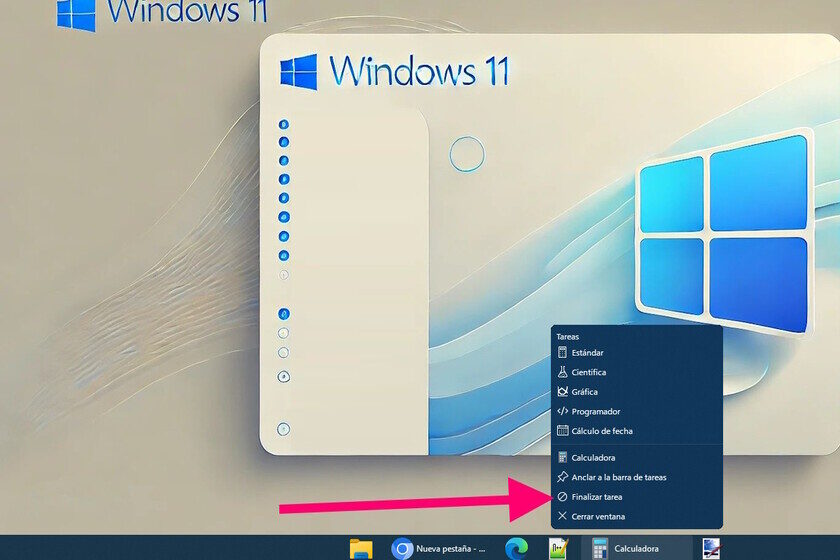Click Anclar a la barra de tareas
The height and width of the screenshot is (560, 840).
pyautogui.click(x=636, y=477)
